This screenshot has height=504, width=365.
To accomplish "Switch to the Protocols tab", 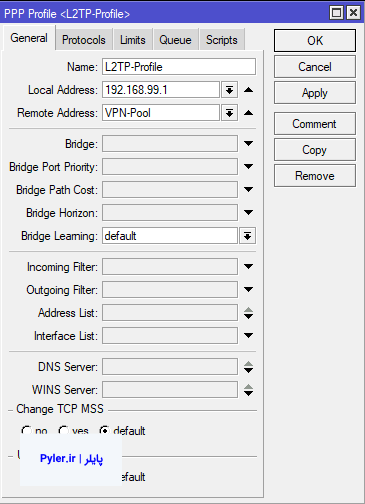I will coord(84,40).
